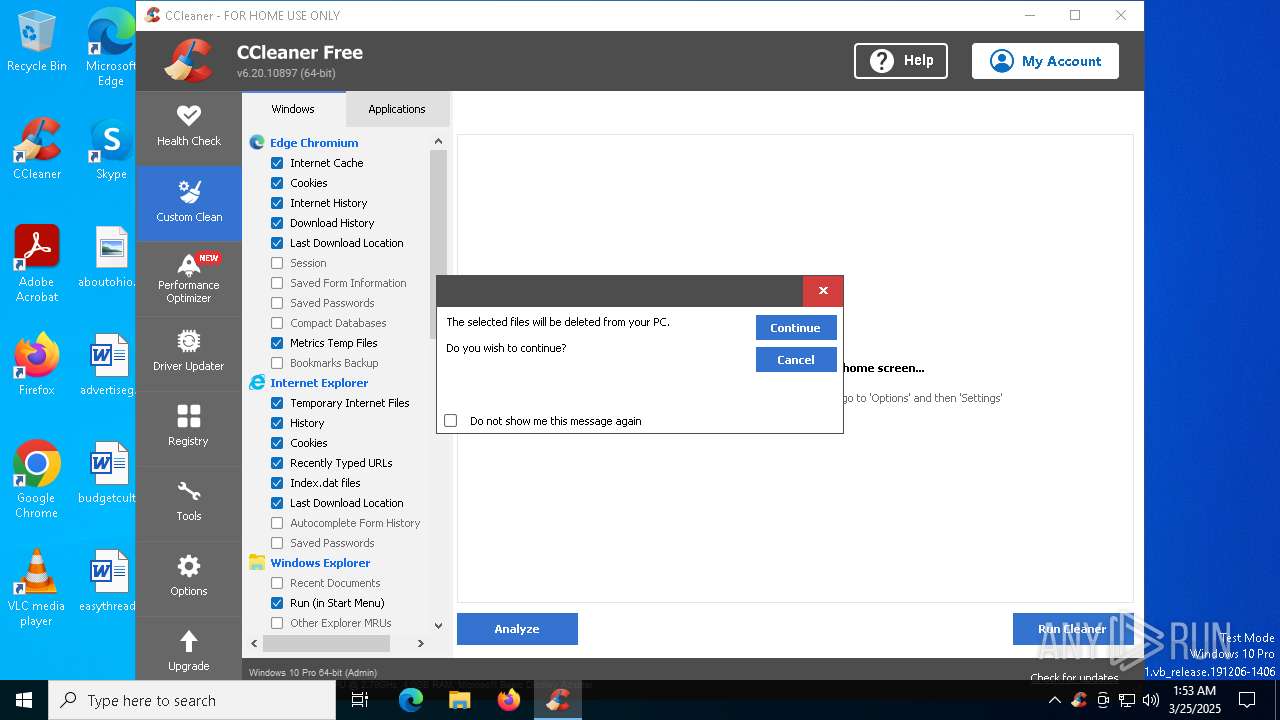Open Driver Updater section
Image resolution: width=1280 pixels, height=720 pixels.
(x=188, y=353)
